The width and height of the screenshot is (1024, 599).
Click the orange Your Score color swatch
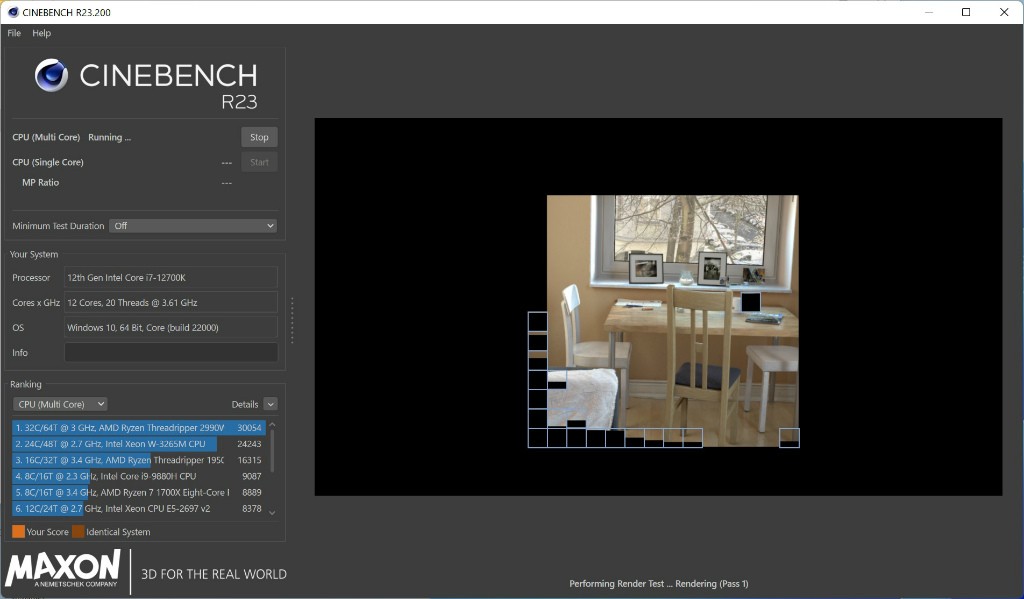click(18, 532)
